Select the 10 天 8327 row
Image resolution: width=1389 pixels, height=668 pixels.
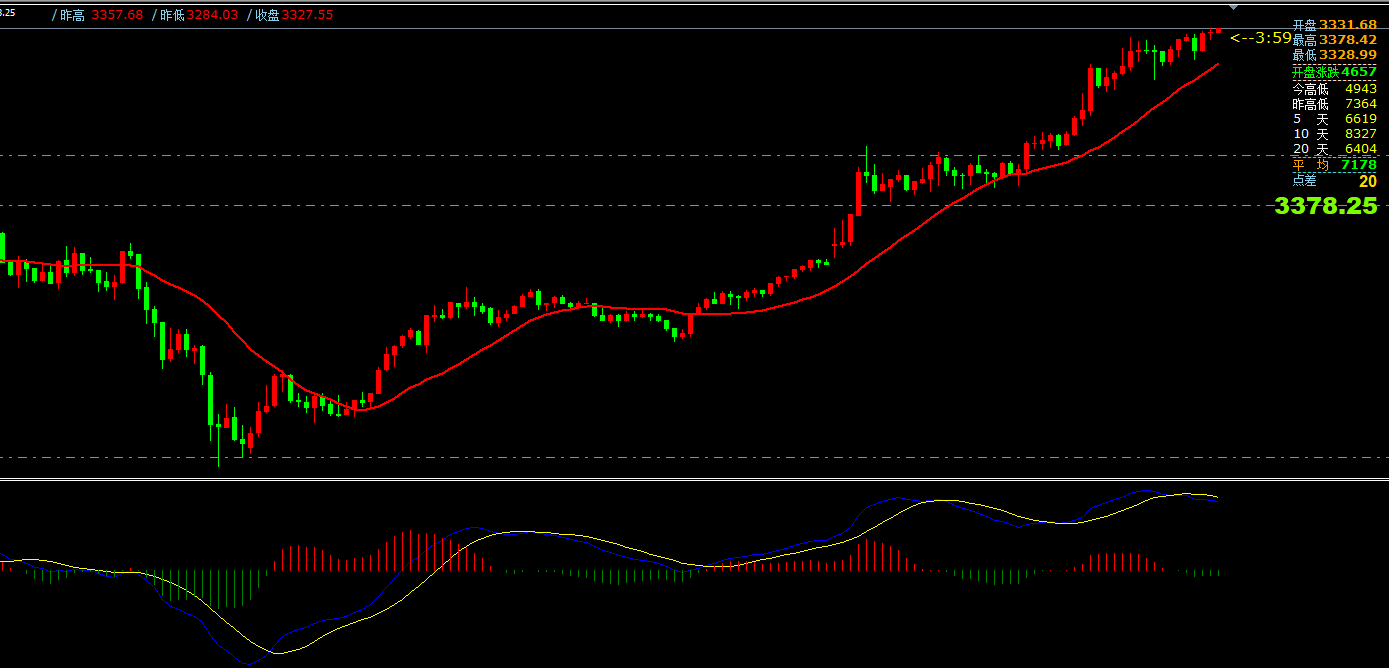click(1334, 134)
